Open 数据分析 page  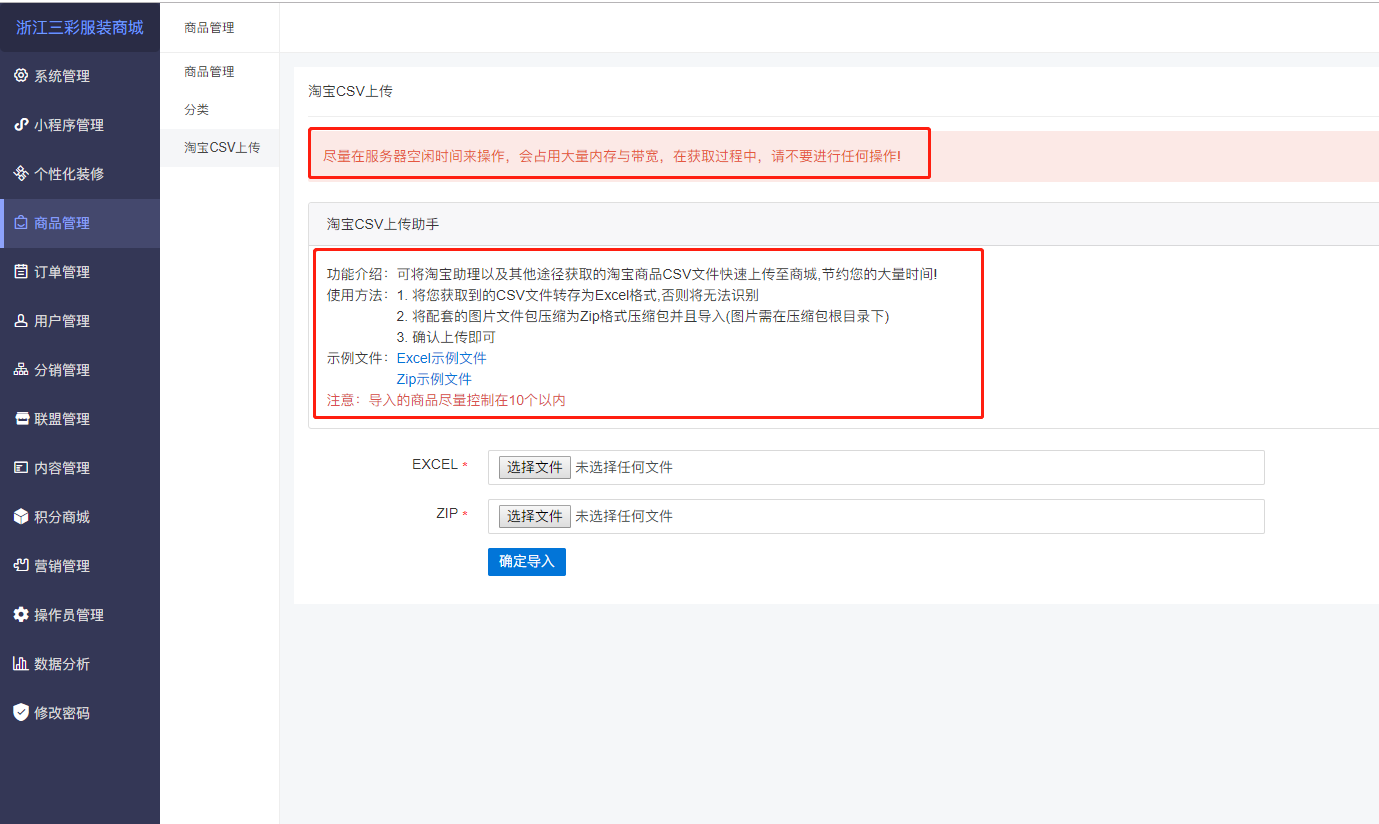pos(80,664)
